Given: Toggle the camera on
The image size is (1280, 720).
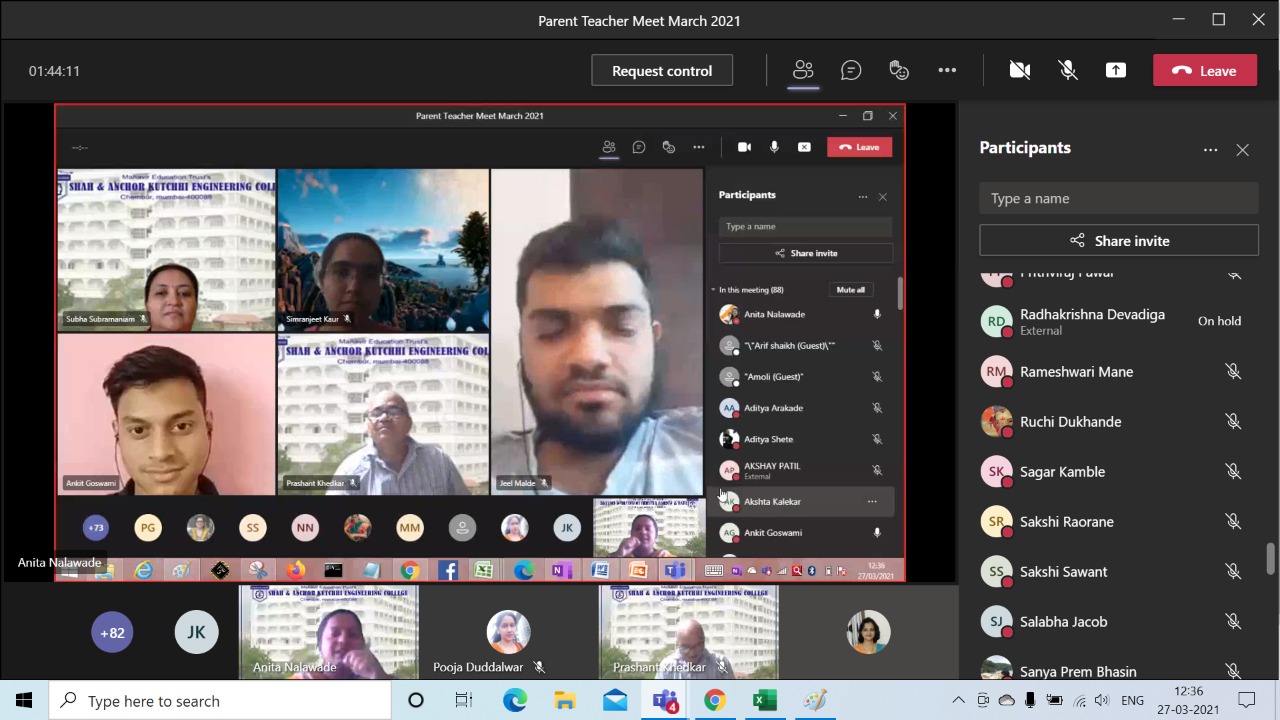Looking at the screenshot, I should tap(1019, 70).
